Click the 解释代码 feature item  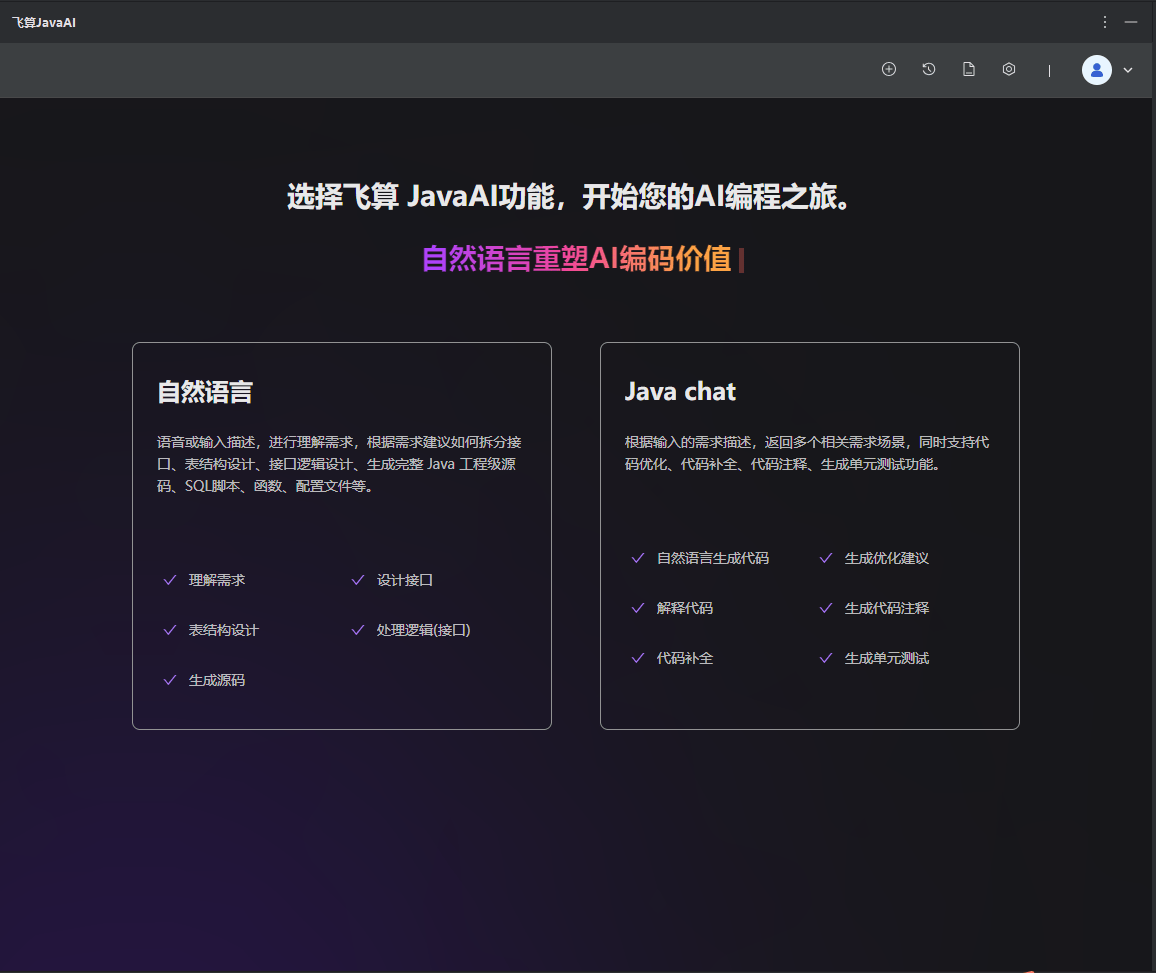click(684, 608)
